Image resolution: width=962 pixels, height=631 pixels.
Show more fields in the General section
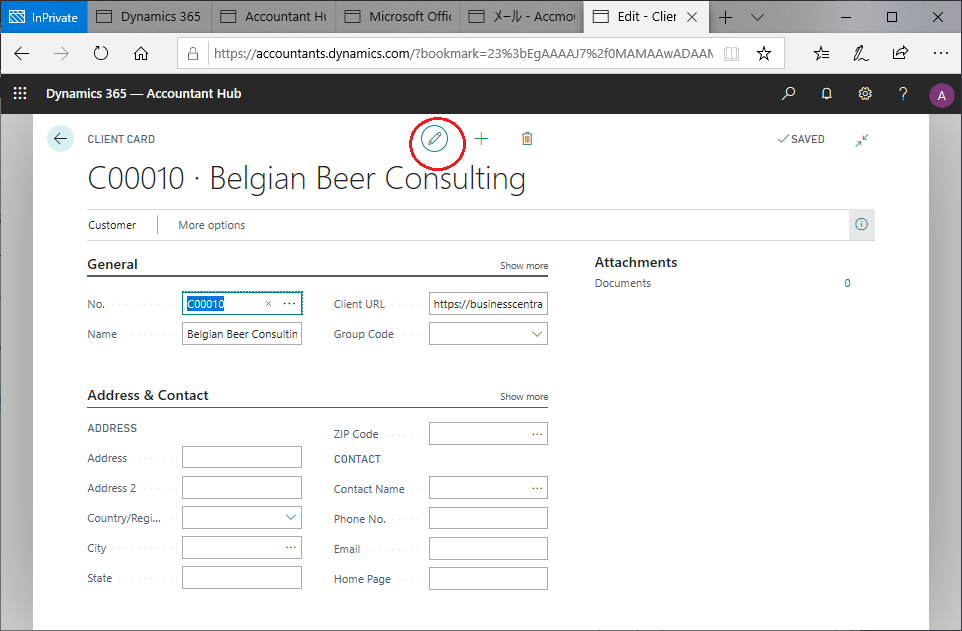[x=524, y=266]
